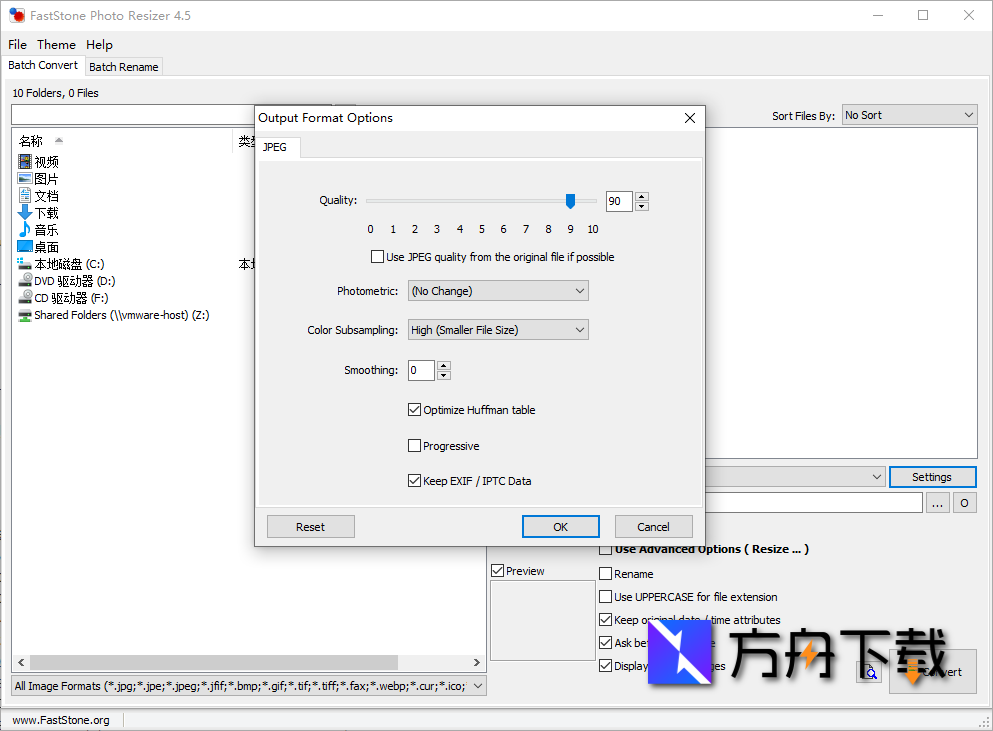This screenshot has height=731, width=993.
Task: Select the 下载 downloads folder icon
Action: pyautogui.click(x=25, y=213)
